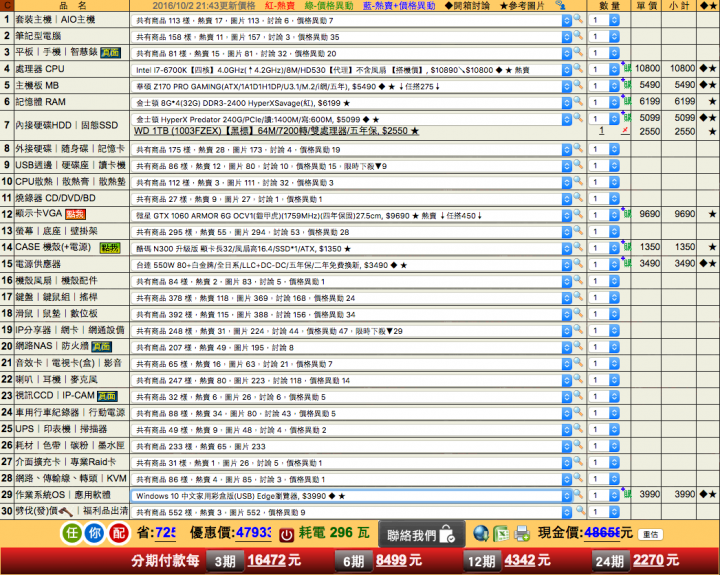
Task: Click the green 購 icon in the CPU row
Action: pos(627,68)
